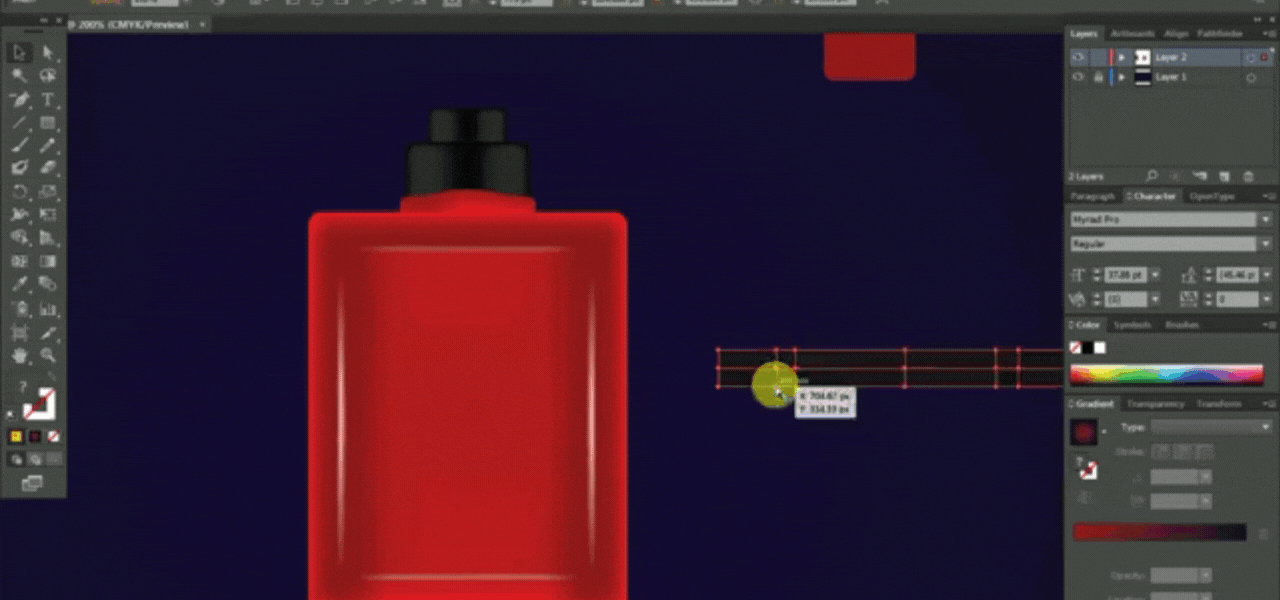Open the leading value dropdown arrow
Viewport: 1280px width, 600px height.
click(x=1265, y=275)
